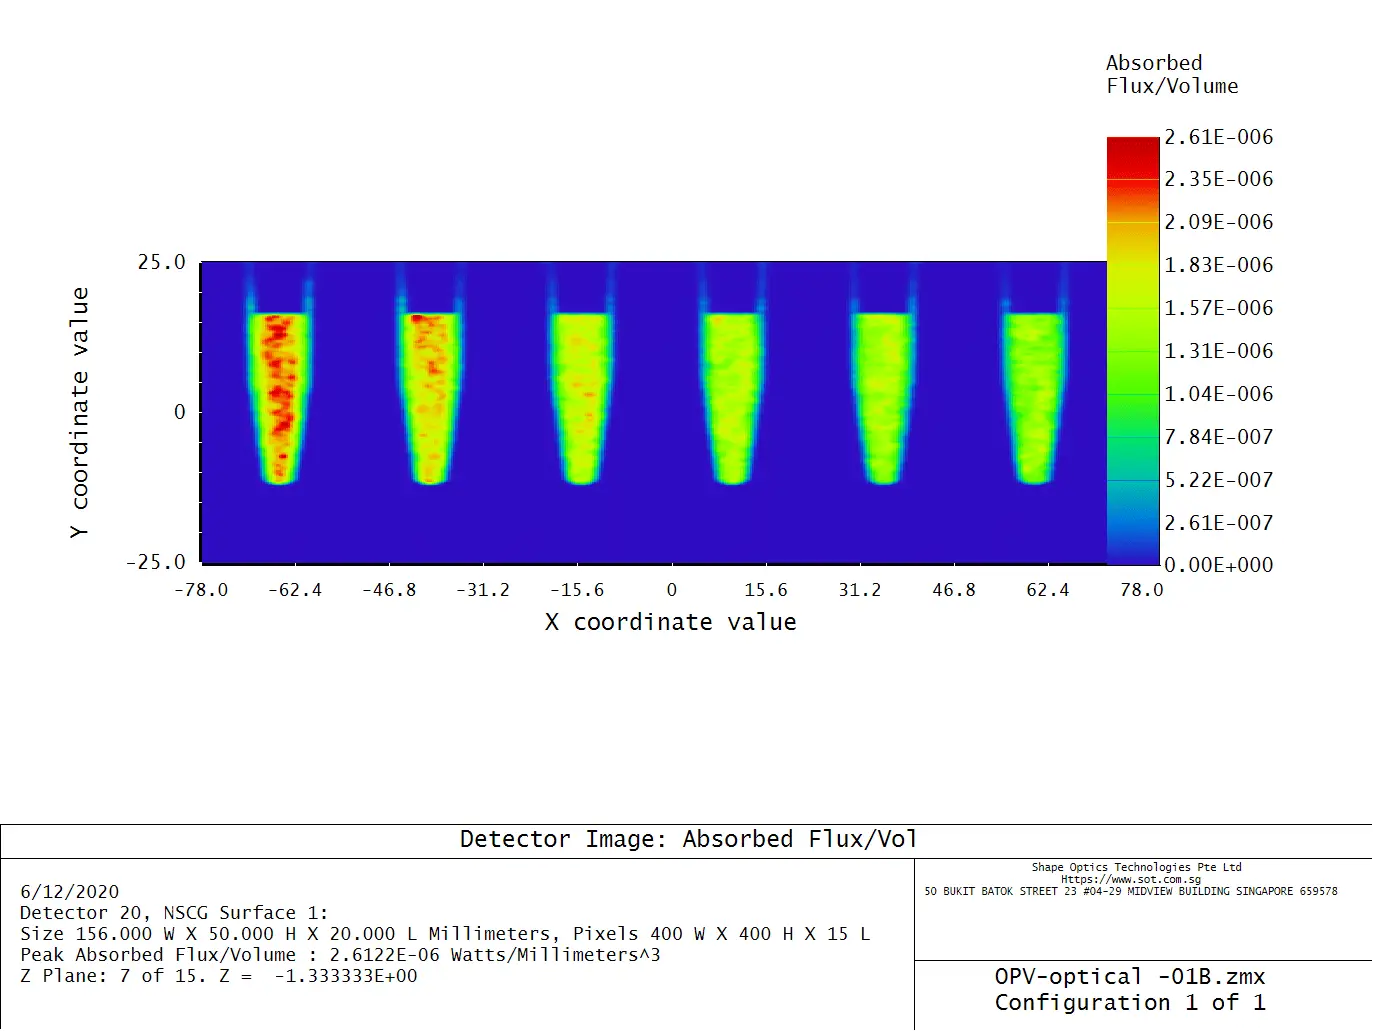Screen dimensions: 1373x1031
Task: Click the X coordinate value axis label
Action: coord(671,621)
